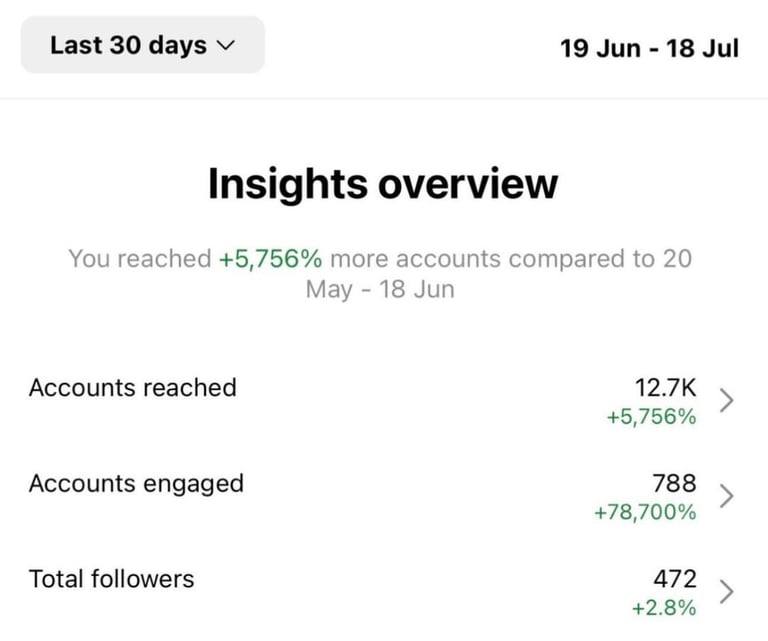
Task: Click the Insights overview heading
Action: point(383,184)
